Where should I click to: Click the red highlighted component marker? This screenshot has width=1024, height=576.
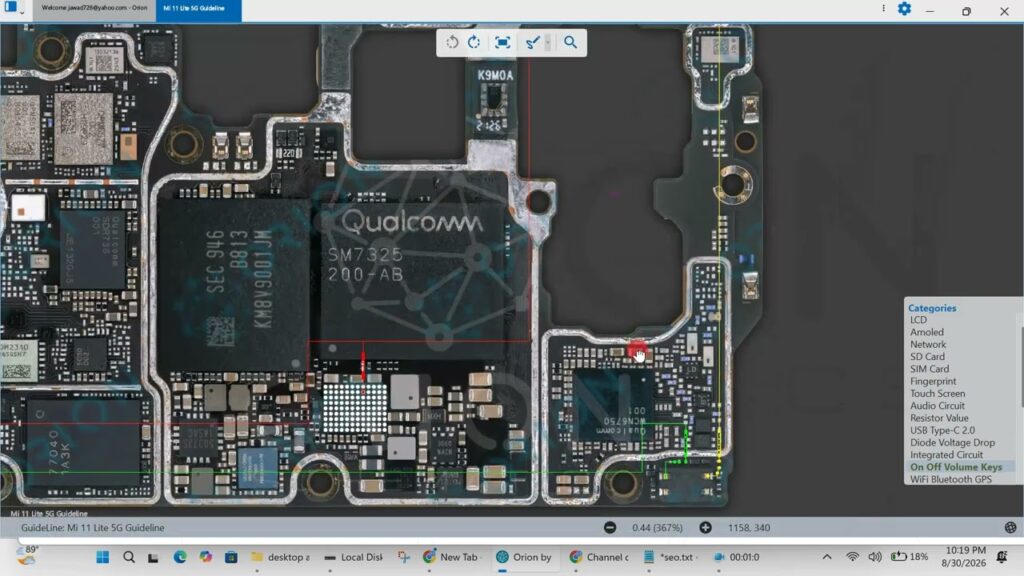pyautogui.click(x=636, y=350)
